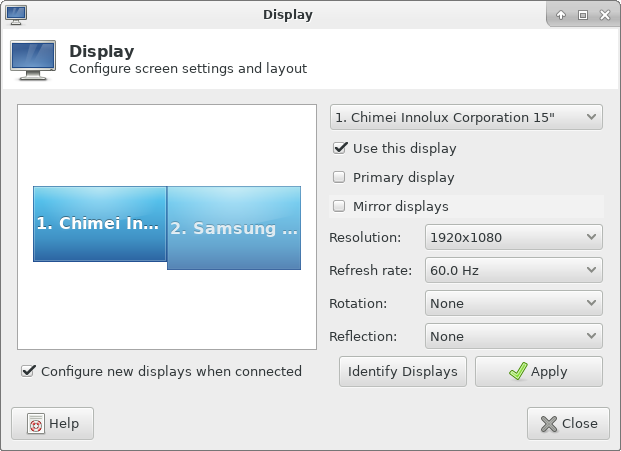The width and height of the screenshot is (621, 451).
Task: Open the Refresh rate 60.0 Hz dropdown
Action: tap(513, 270)
